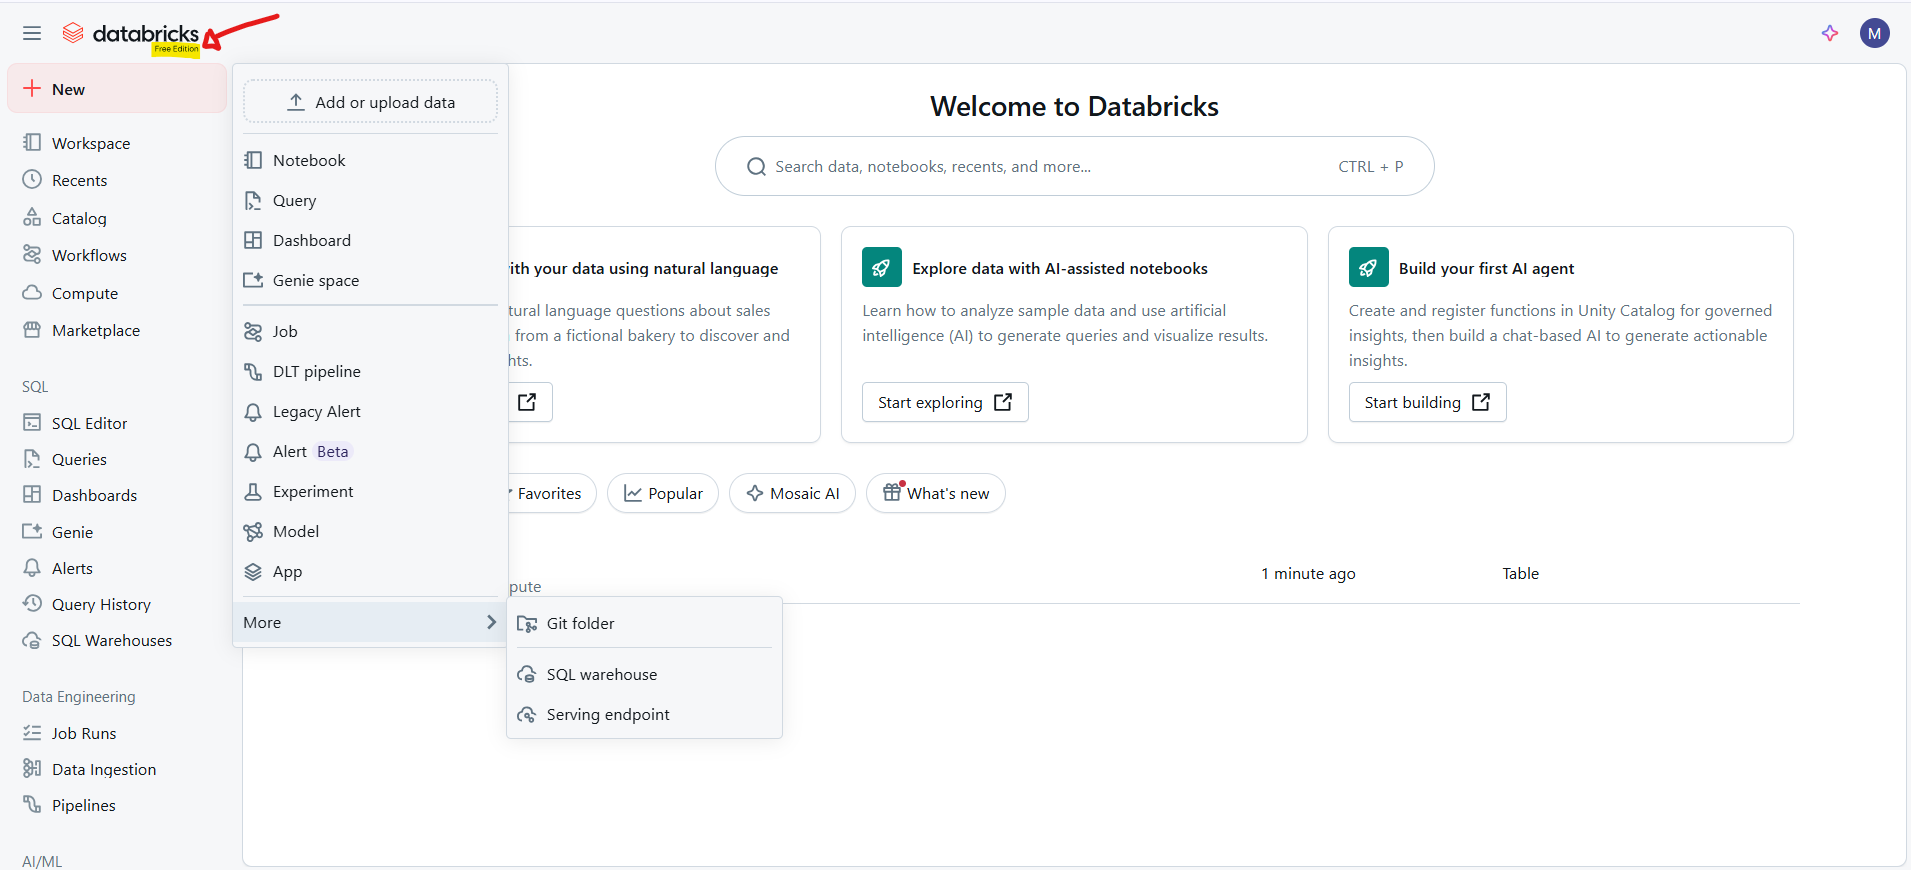The width and height of the screenshot is (1911, 870).
Task: Toggle the hamburger sidebar menu
Action: click(x=32, y=33)
